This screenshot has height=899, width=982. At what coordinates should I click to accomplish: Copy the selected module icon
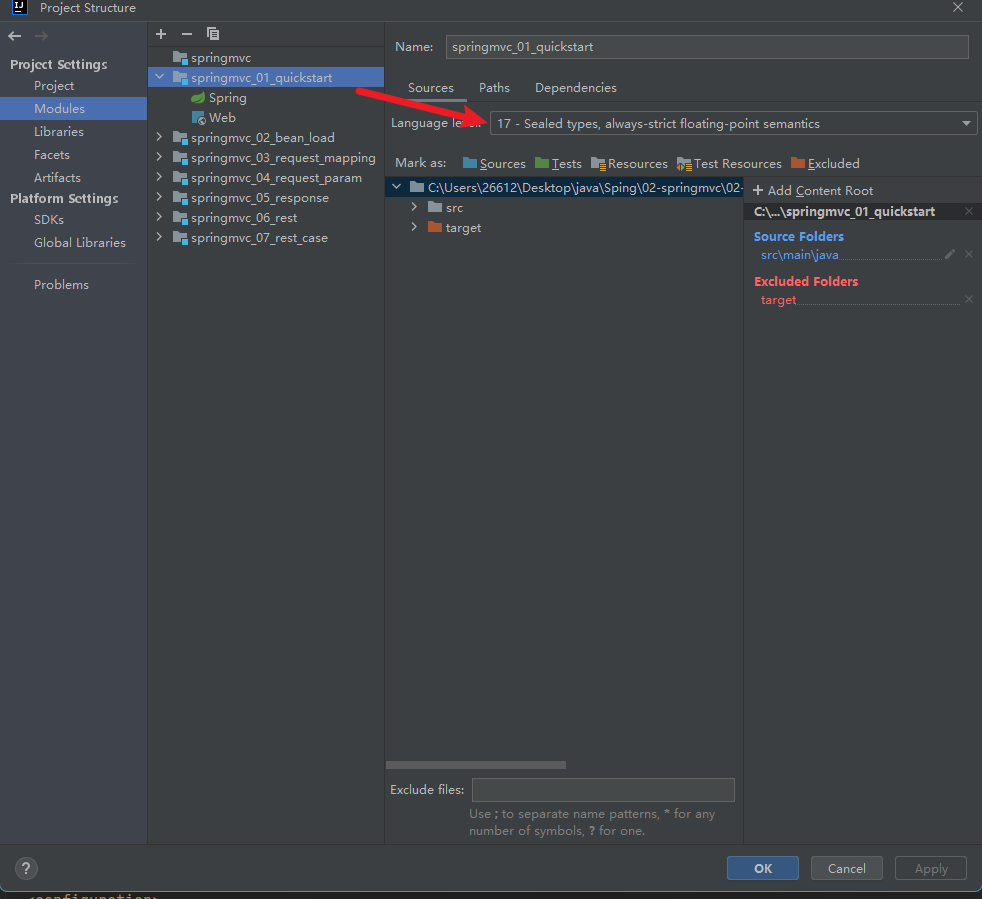[213, 34]
